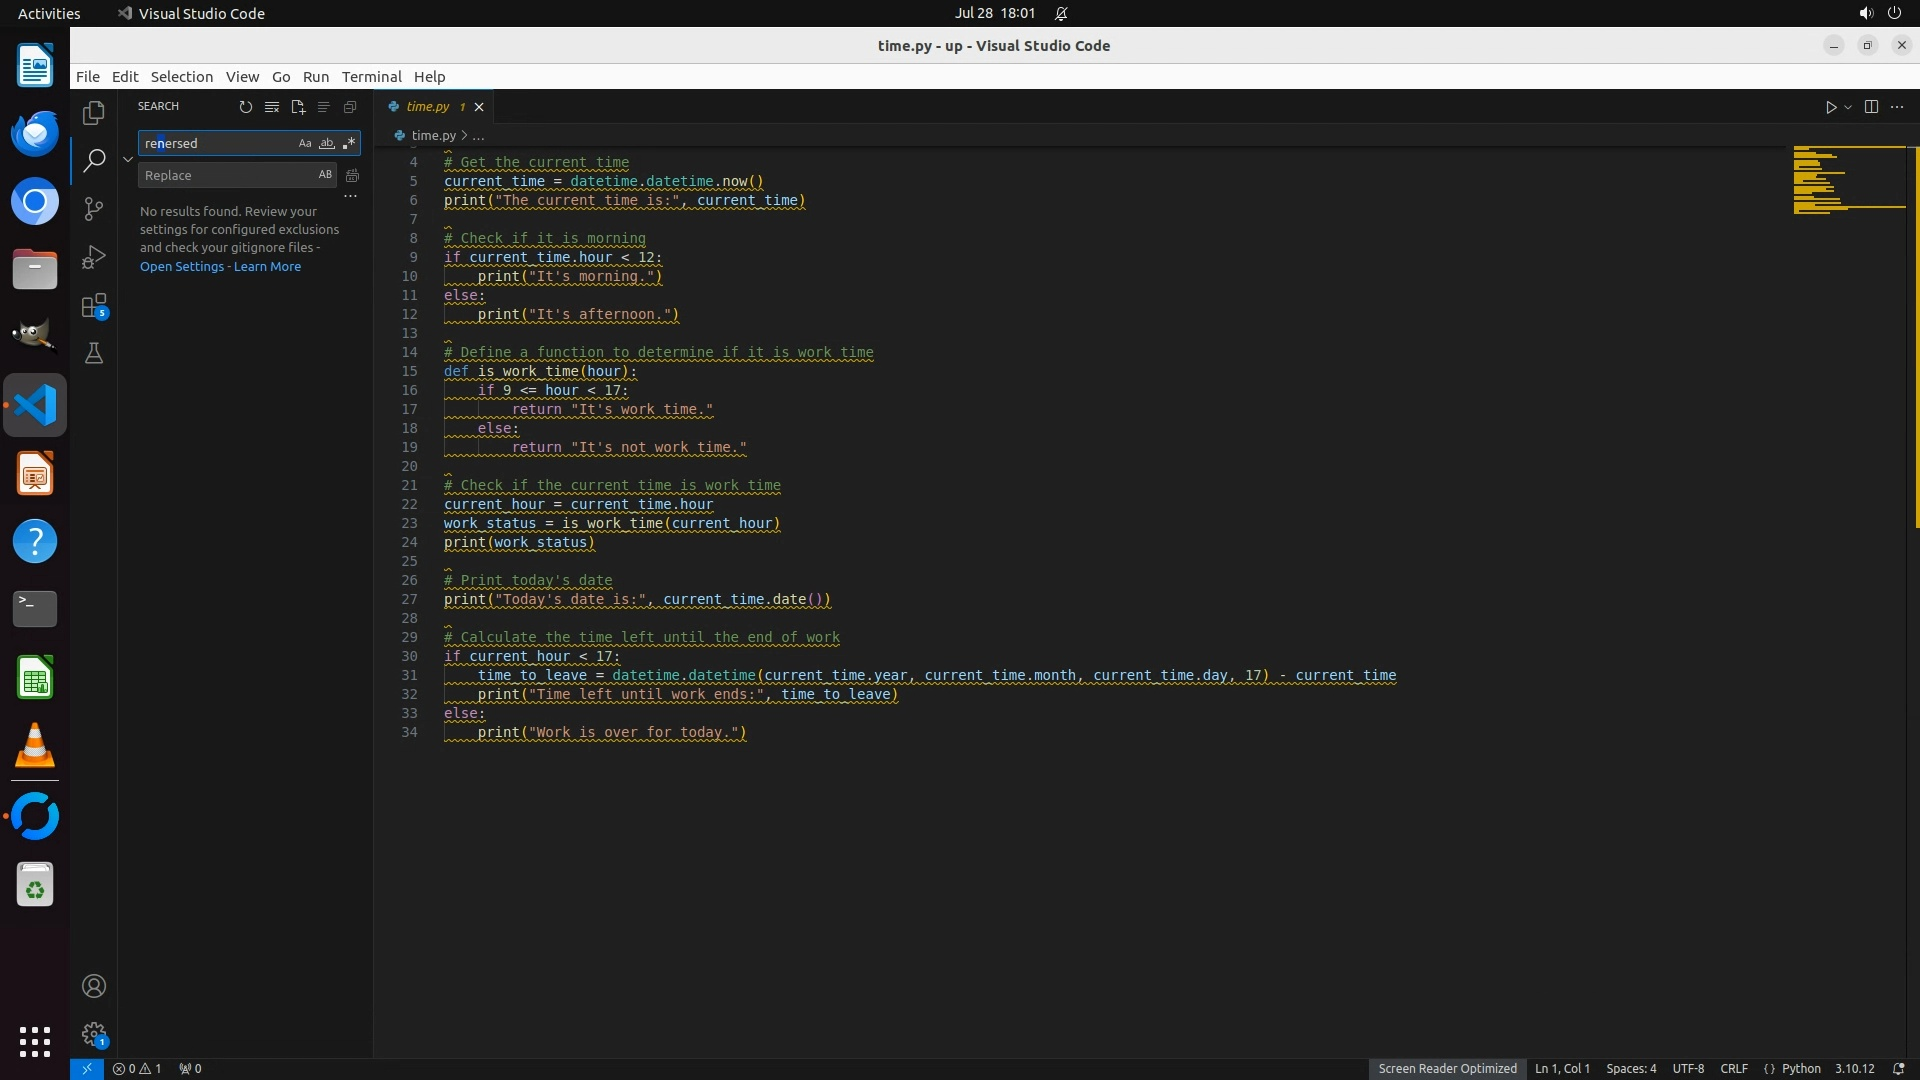The height and width of the screenshot is (1080, 1920).
Task: Open Testing flask icon
Action: point(94,354)
